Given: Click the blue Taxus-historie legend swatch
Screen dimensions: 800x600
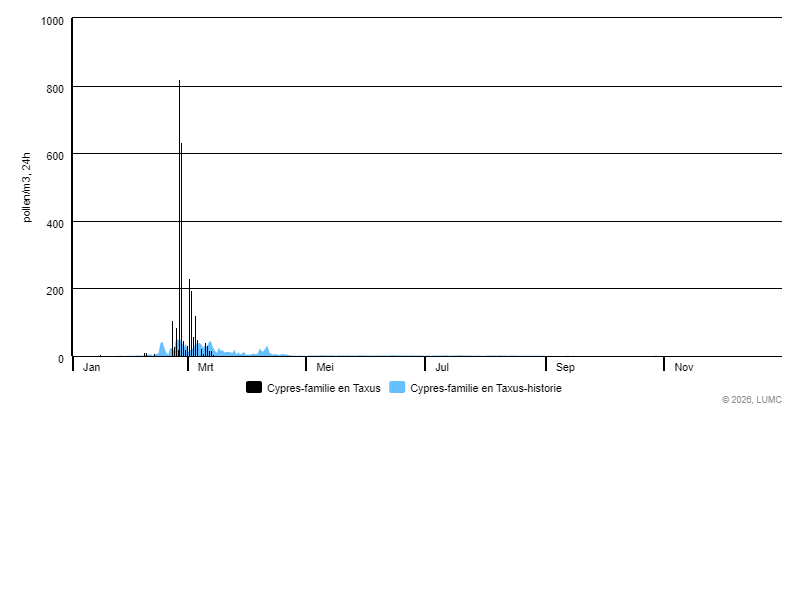Looking at the screenshot, I should [x=397, y=388].
